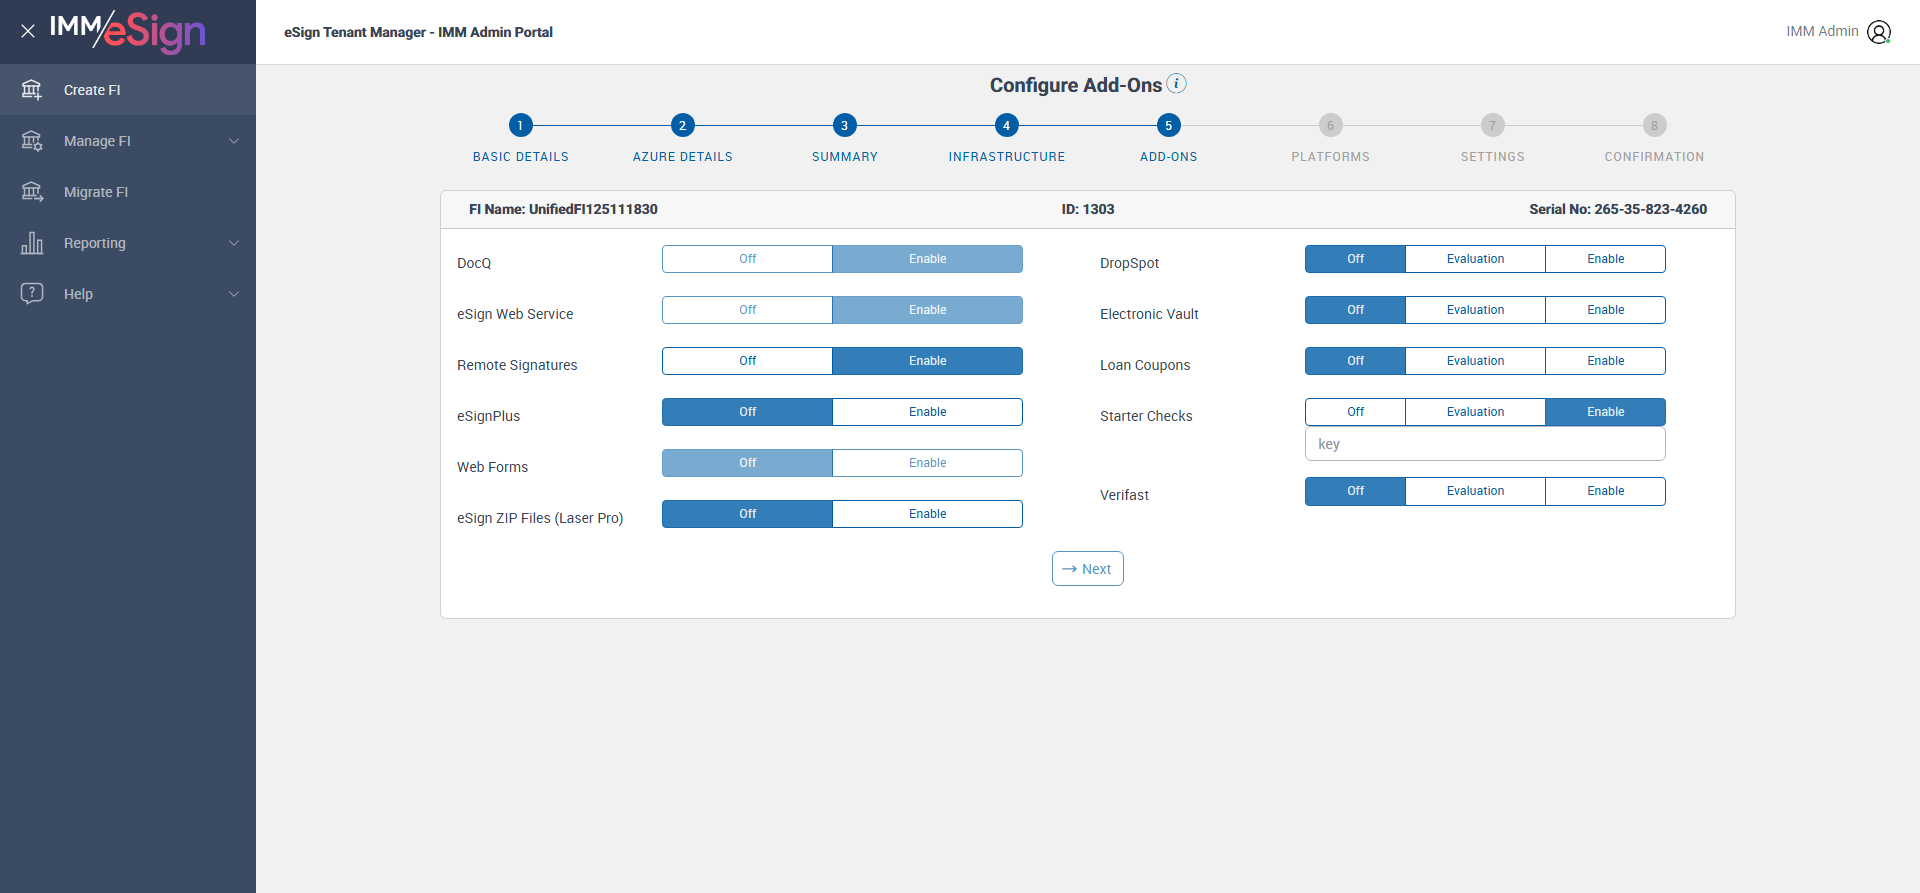The height and width of the screenshot is (893, 1920).
Task: Set Loan Coupons to Off
Action: [x=1355, y=361]
